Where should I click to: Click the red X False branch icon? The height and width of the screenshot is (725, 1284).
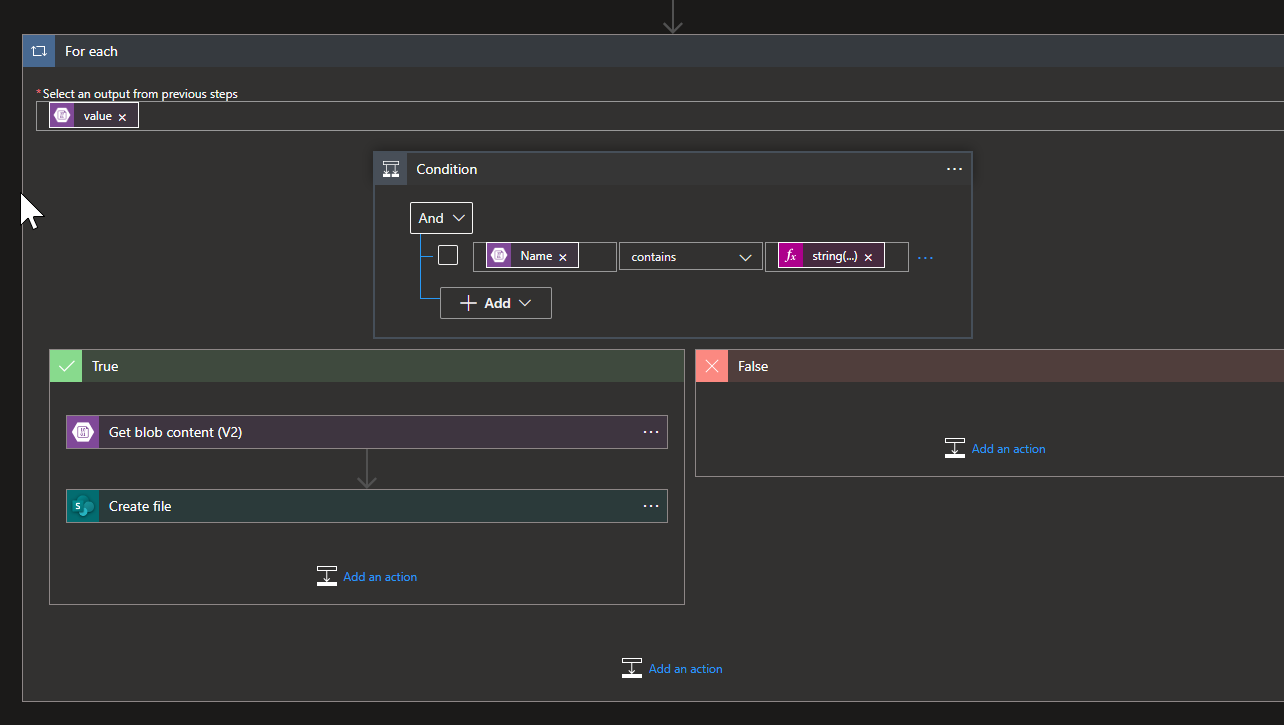[x=712, y=366]
